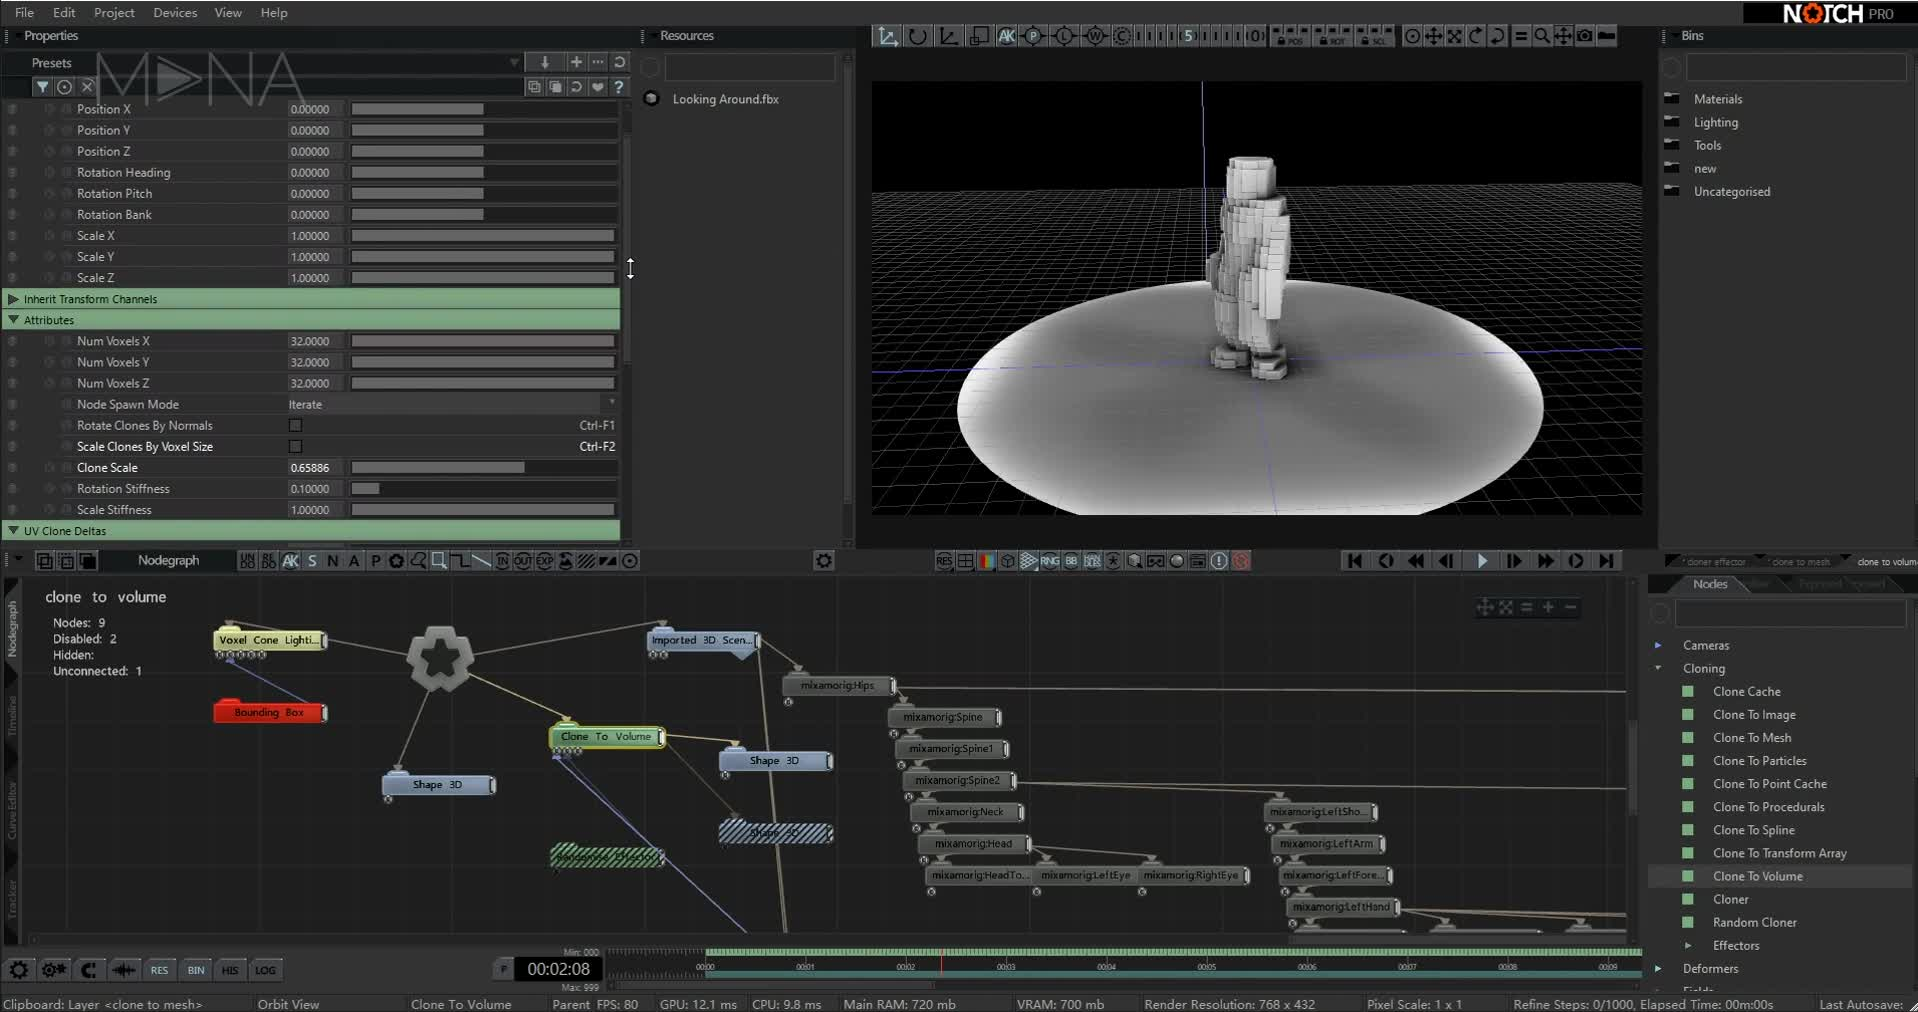Click the HIS button in bottom bar
The width and height of the screenshot is (1918, 1012).
[230, 970]
